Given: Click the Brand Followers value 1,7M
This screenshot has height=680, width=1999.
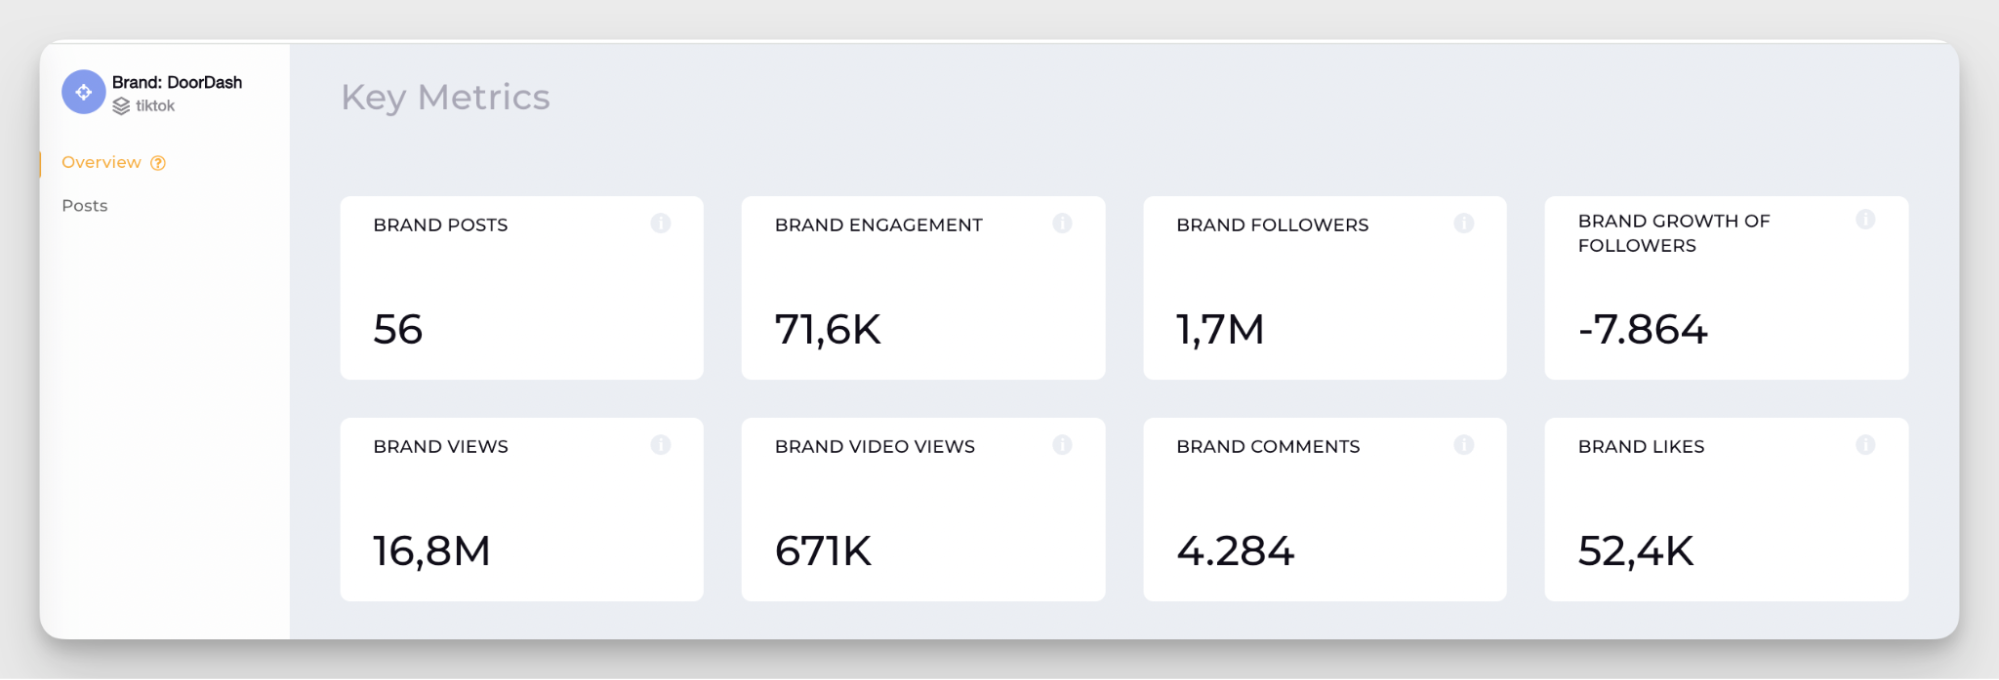Looking at the screenshot, I should coord(1220,329).
